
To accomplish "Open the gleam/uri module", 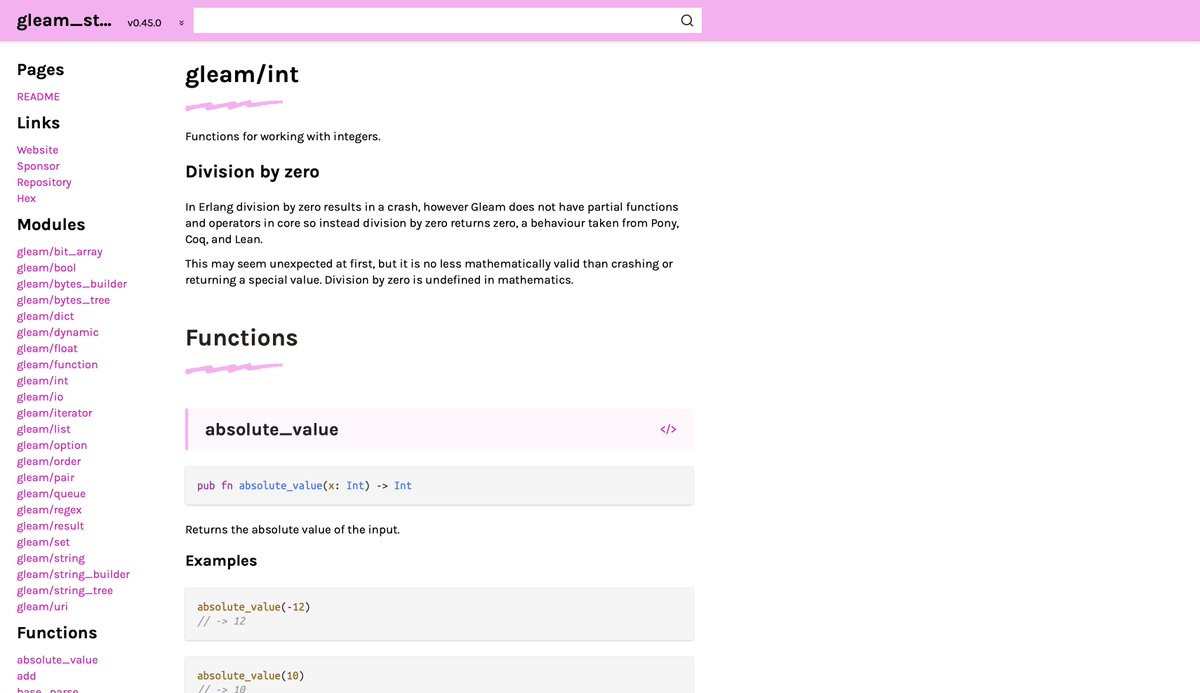I will (x=43, y=606).
